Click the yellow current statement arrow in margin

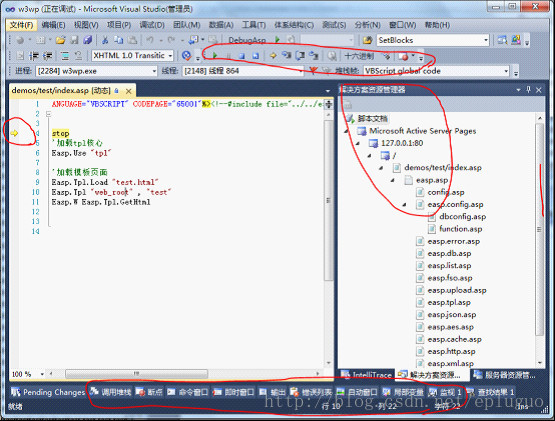click(x=14, y=133)
